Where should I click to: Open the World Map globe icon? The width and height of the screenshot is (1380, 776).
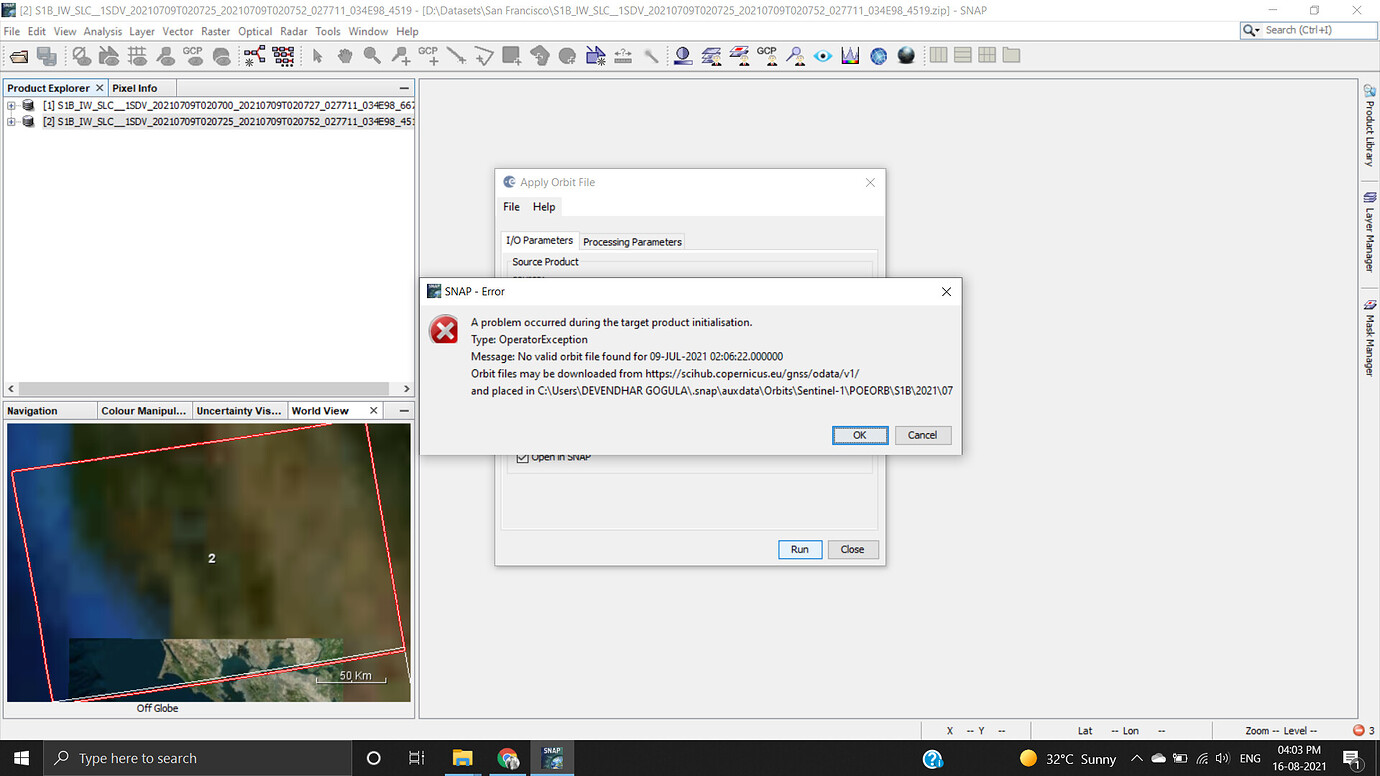[878, 55]
